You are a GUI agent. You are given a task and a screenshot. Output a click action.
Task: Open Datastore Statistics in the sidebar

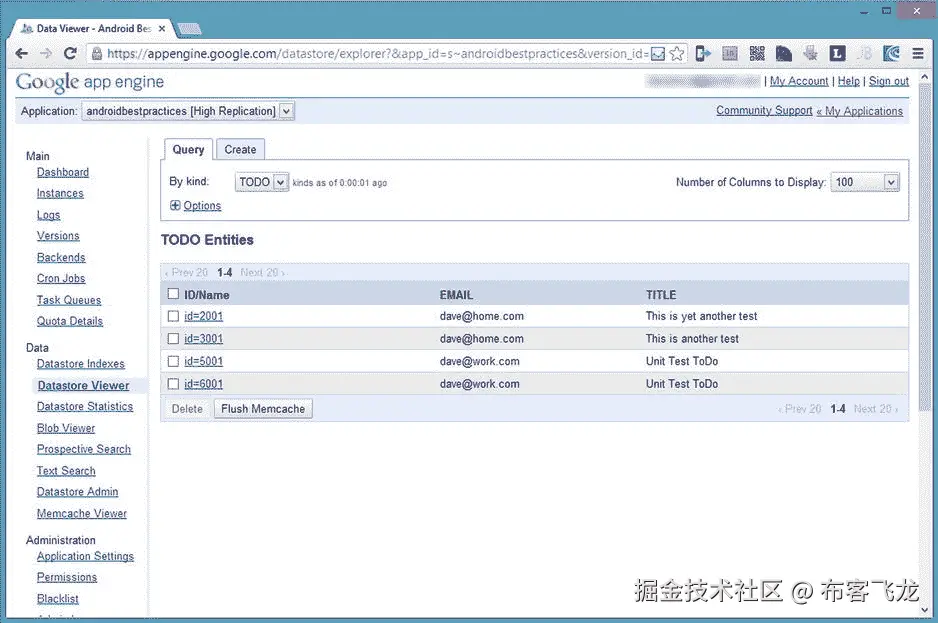85,406
